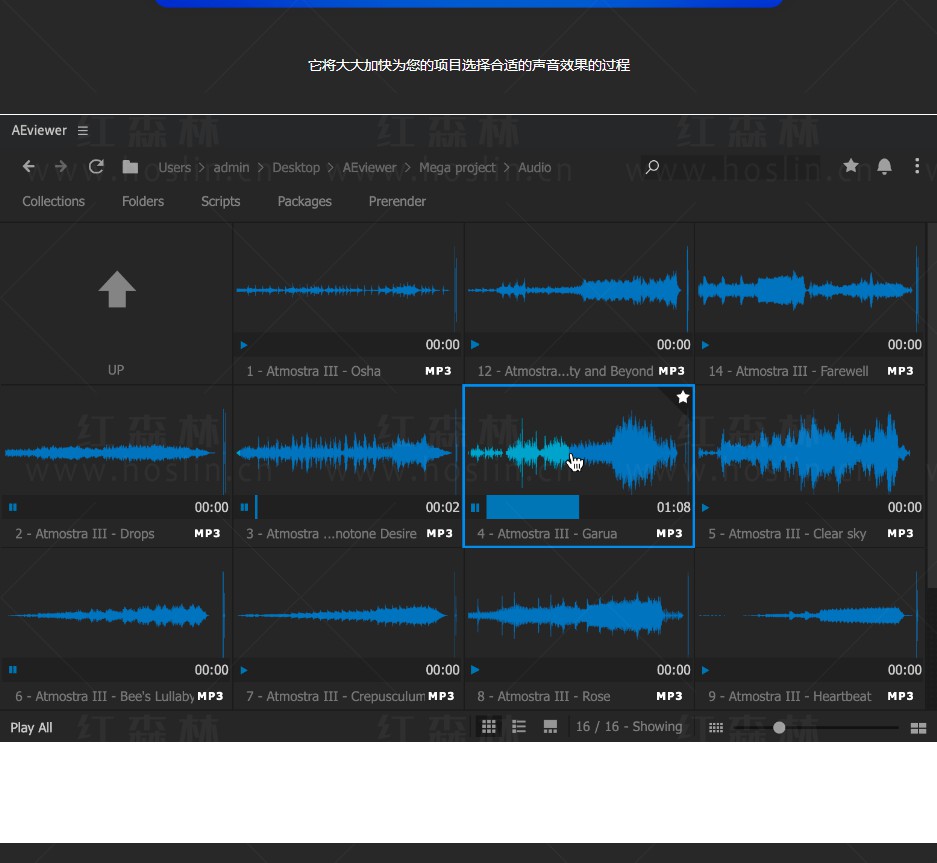This screenshot has width=937, height=863.
Task: Open notifications bell icon
Action: (884, 166)
